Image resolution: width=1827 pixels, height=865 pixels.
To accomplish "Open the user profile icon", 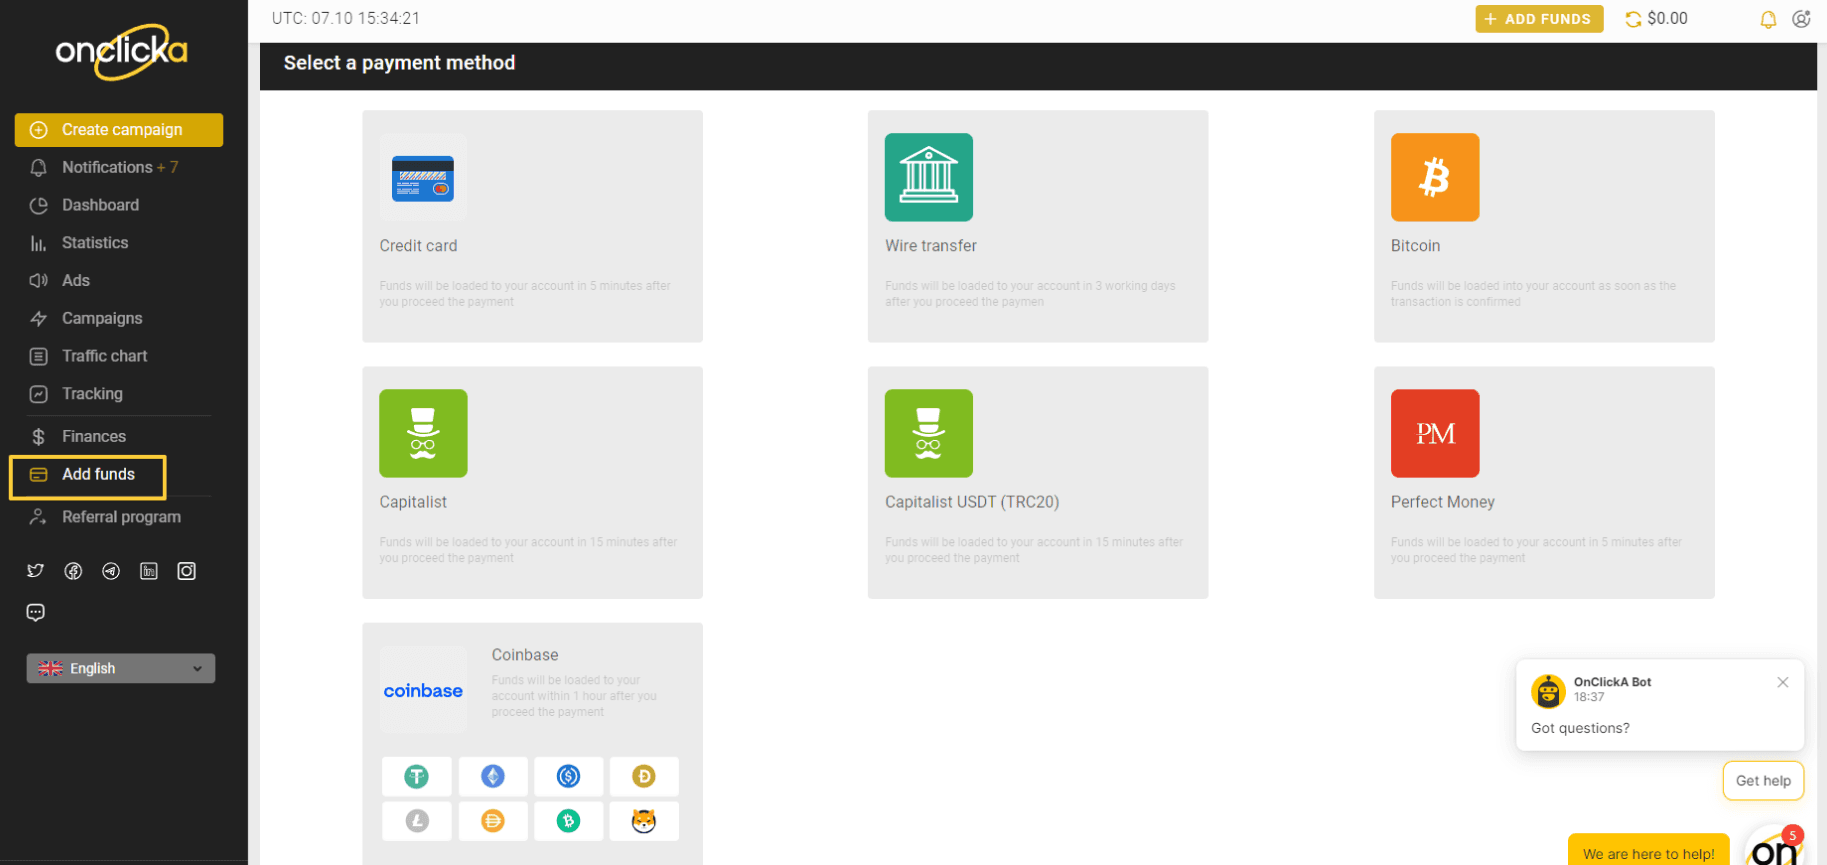I will (x=1801, y=19).
